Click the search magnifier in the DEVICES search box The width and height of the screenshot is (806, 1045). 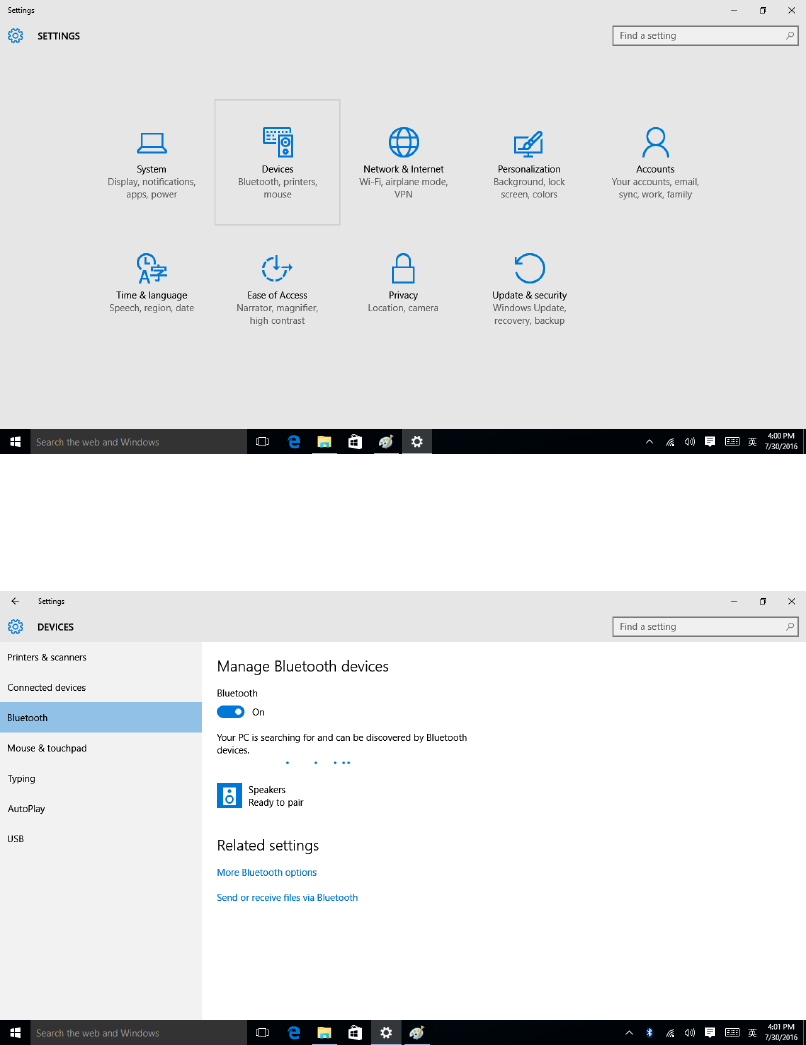[790, 626]
